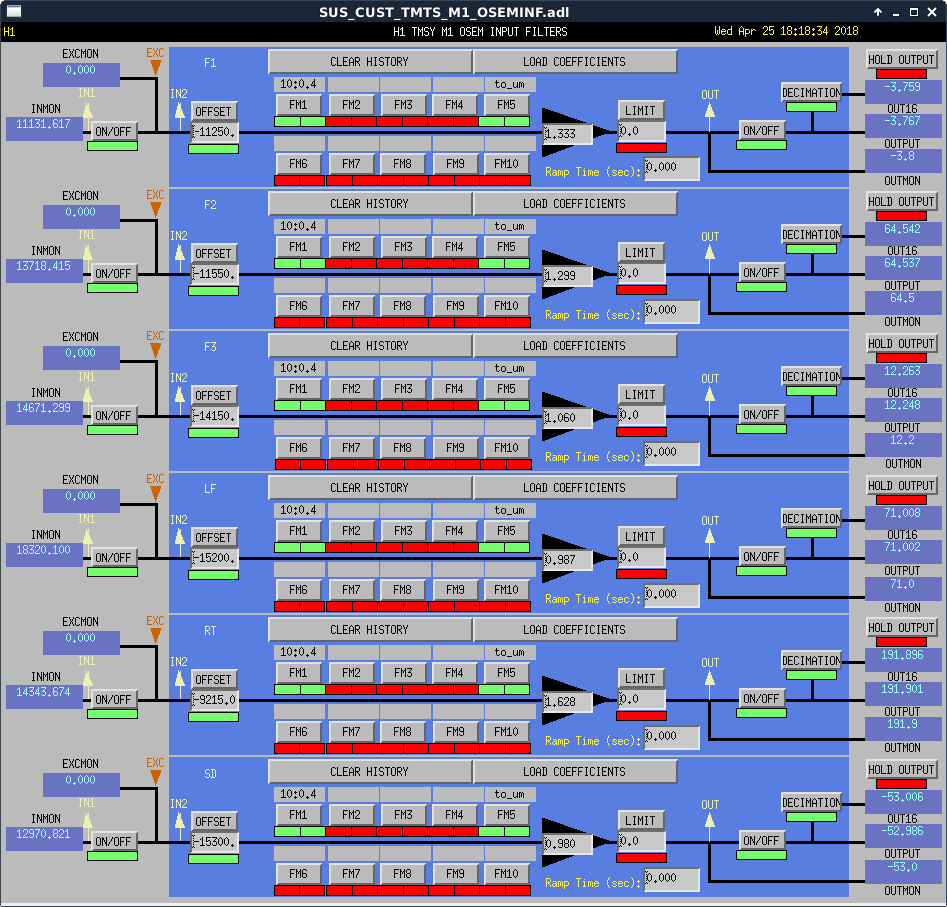Viewport: 947px width, 907px height.
Task: Enable FM10 in the LF filter bank
Action: pyautogui.click(x=506, y=589)
